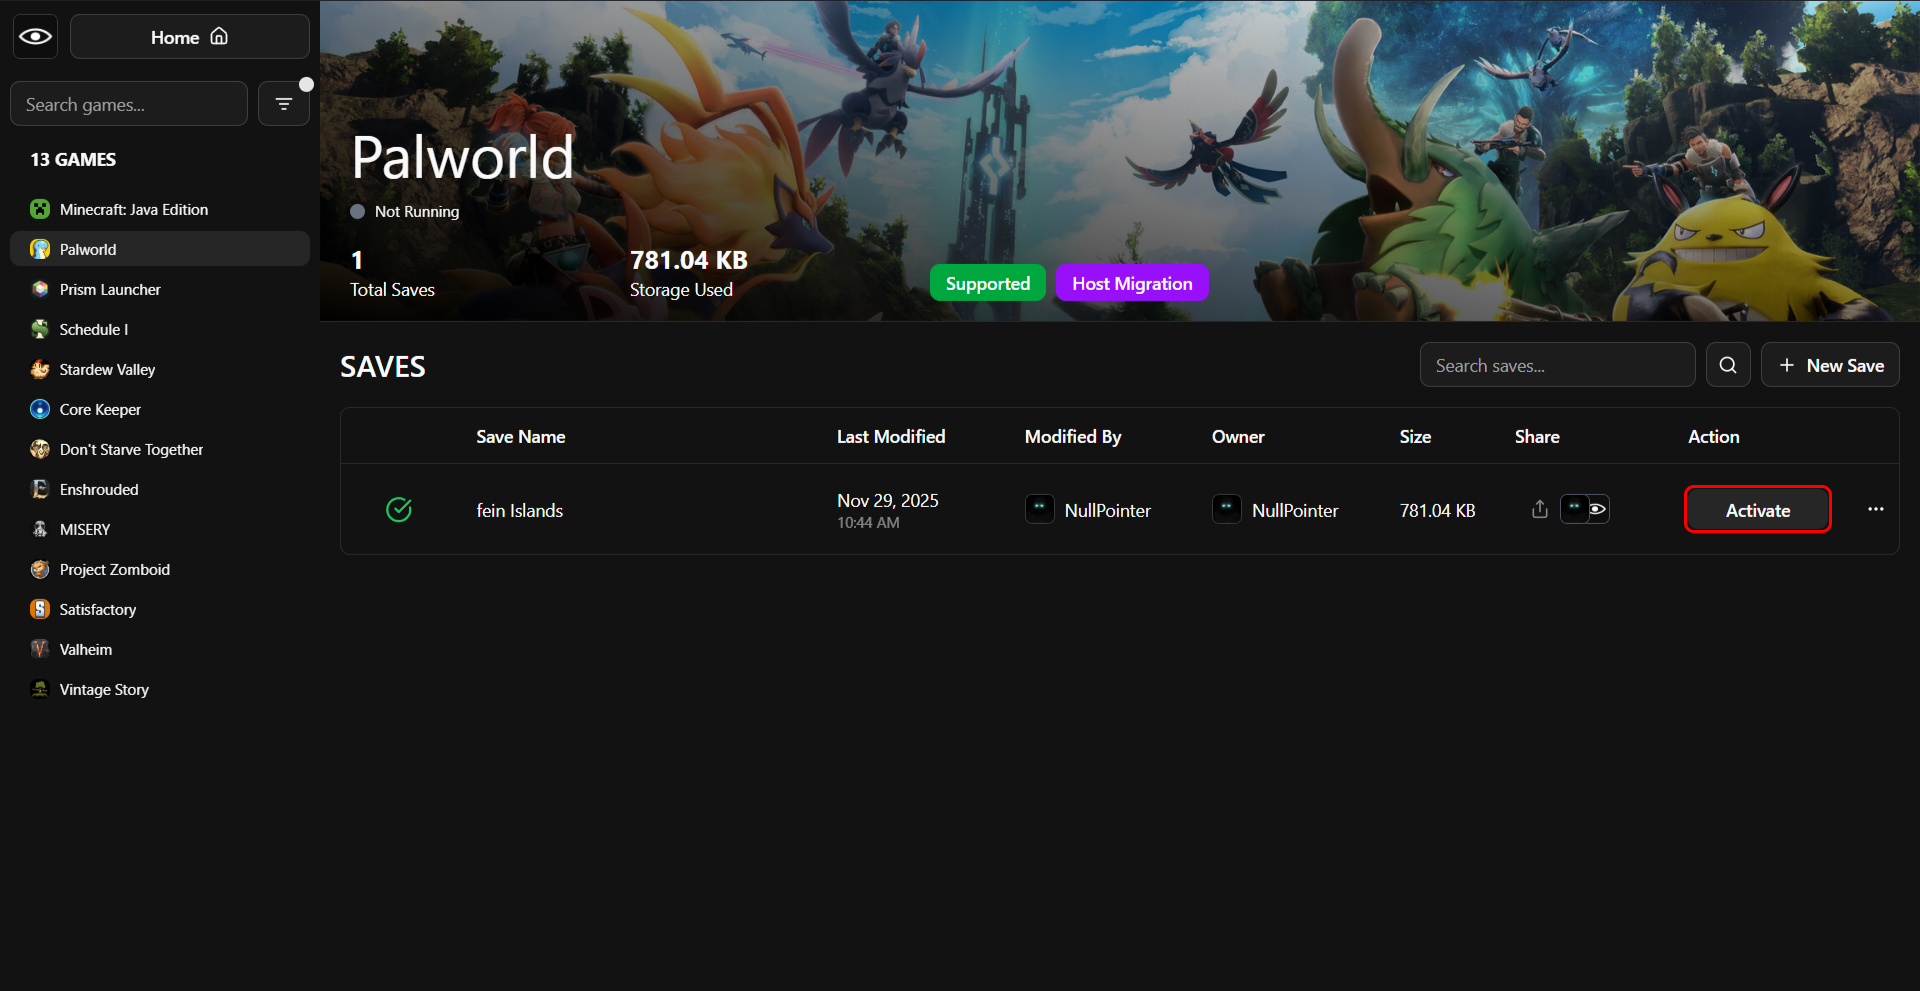Click the Last Modified column header
This screenshot has height=991, width=1920.
[891, 436]
